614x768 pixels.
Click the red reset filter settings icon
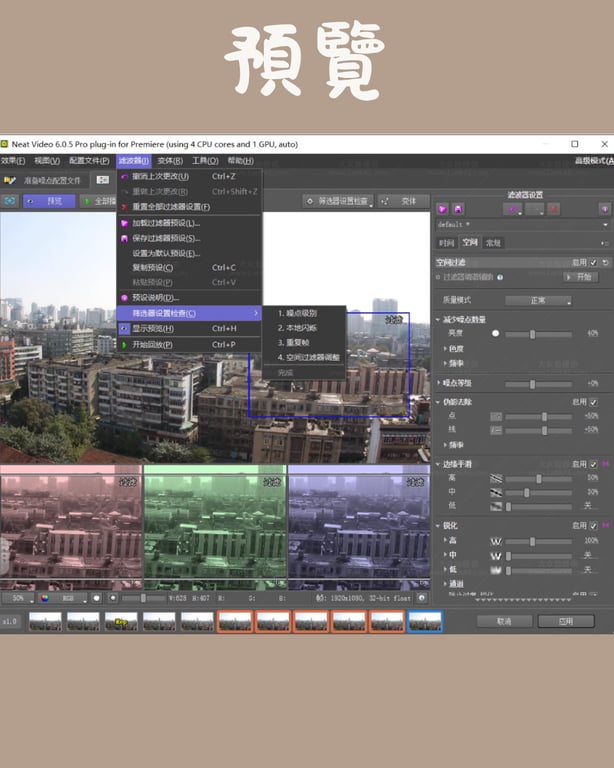point(554,209)
